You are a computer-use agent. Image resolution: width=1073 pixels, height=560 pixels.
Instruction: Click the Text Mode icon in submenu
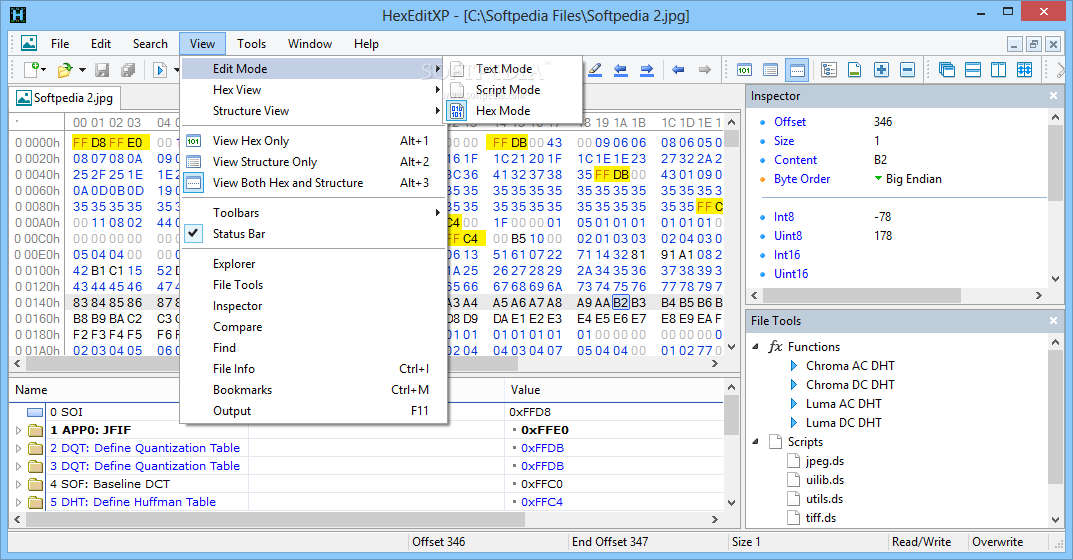[457, 68]
